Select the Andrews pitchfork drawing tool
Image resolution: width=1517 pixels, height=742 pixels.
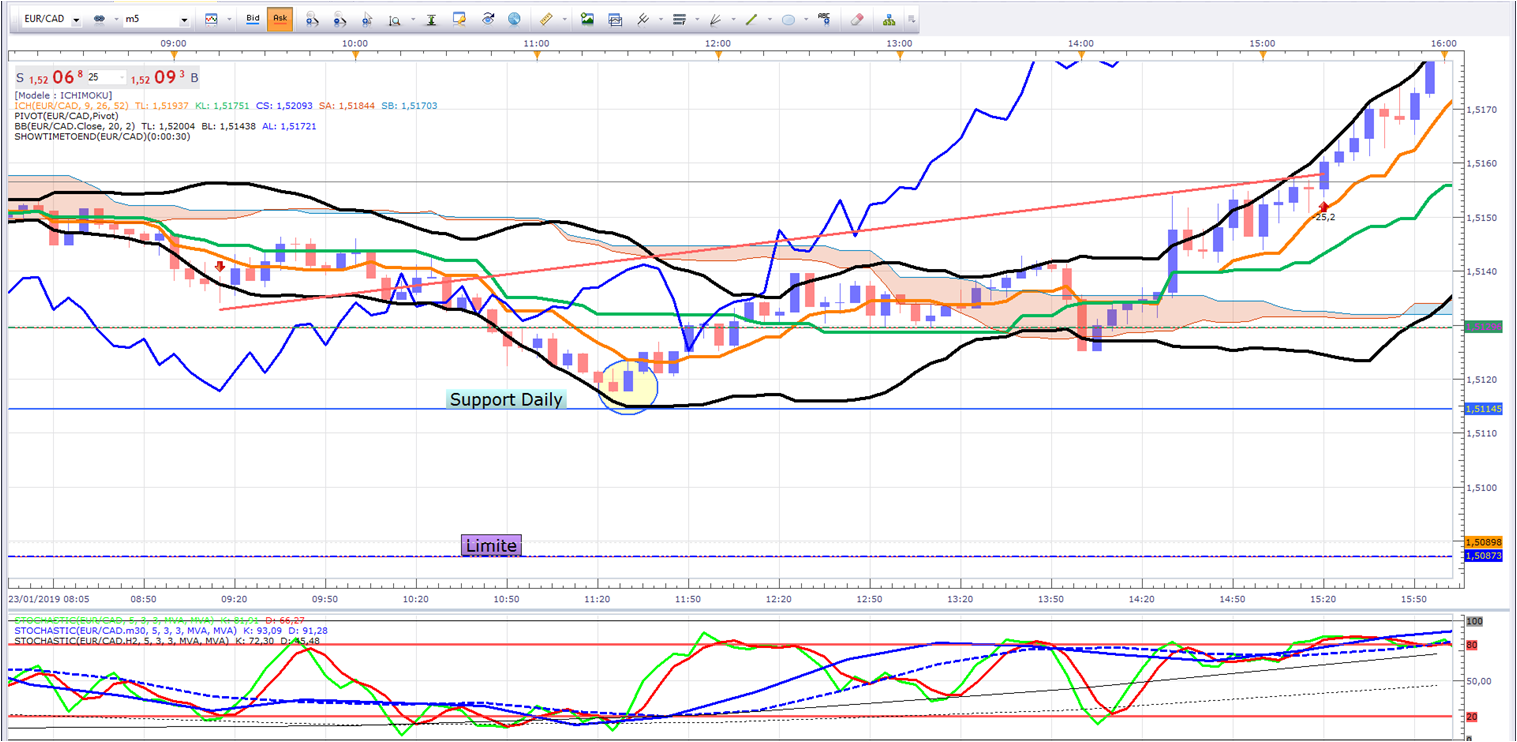point(643,19)
